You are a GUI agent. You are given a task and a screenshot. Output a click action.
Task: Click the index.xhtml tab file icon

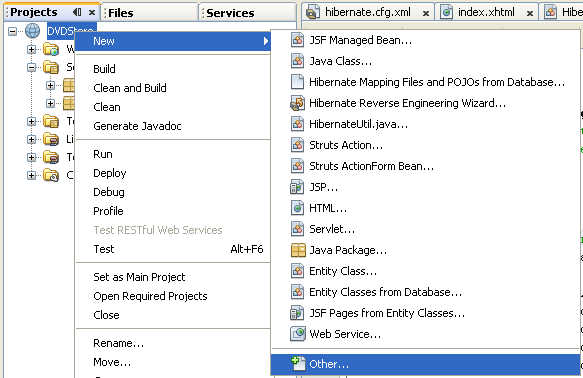447,12
